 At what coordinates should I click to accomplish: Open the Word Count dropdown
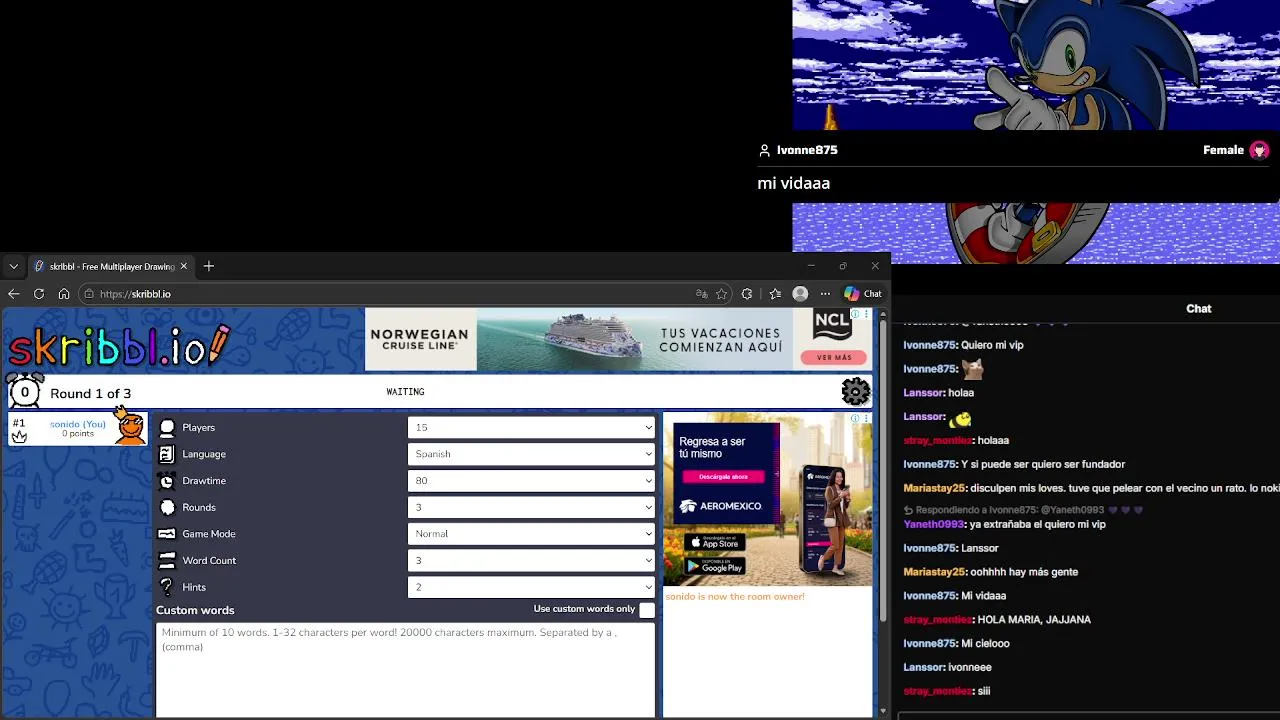[x=531, y=561]
